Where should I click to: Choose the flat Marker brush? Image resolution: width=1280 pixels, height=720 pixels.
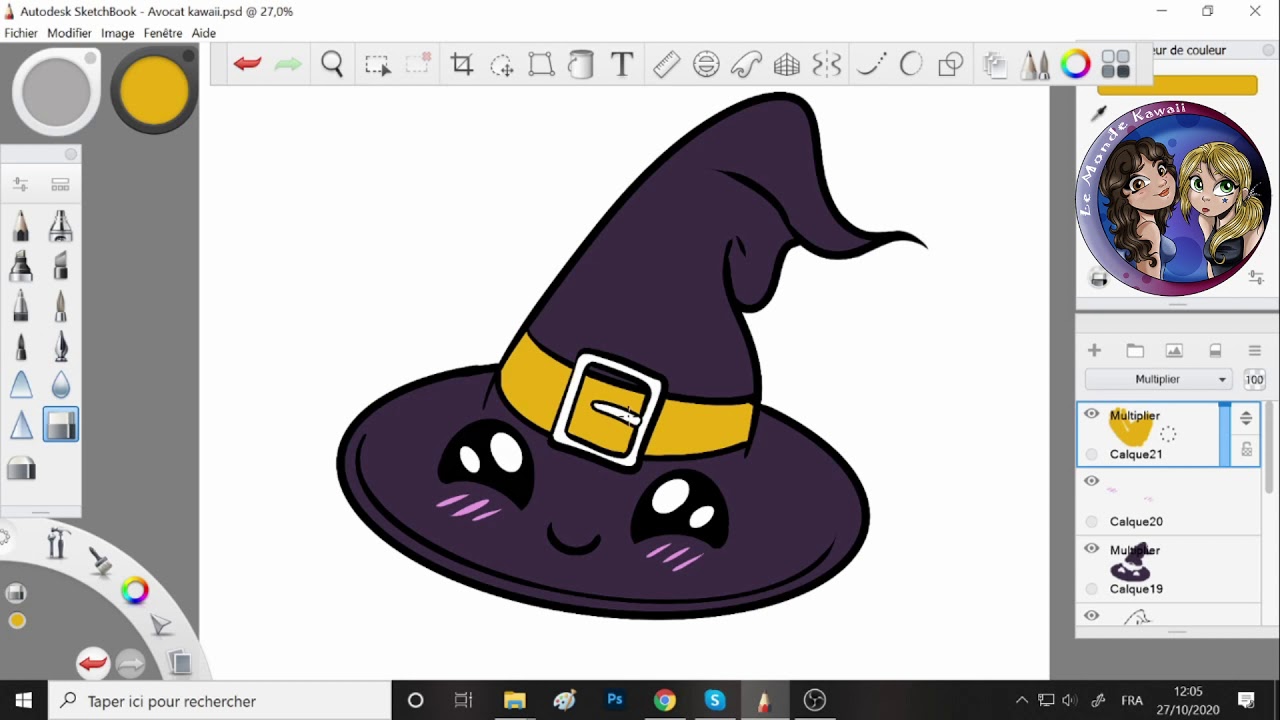(x=21, y=266)
